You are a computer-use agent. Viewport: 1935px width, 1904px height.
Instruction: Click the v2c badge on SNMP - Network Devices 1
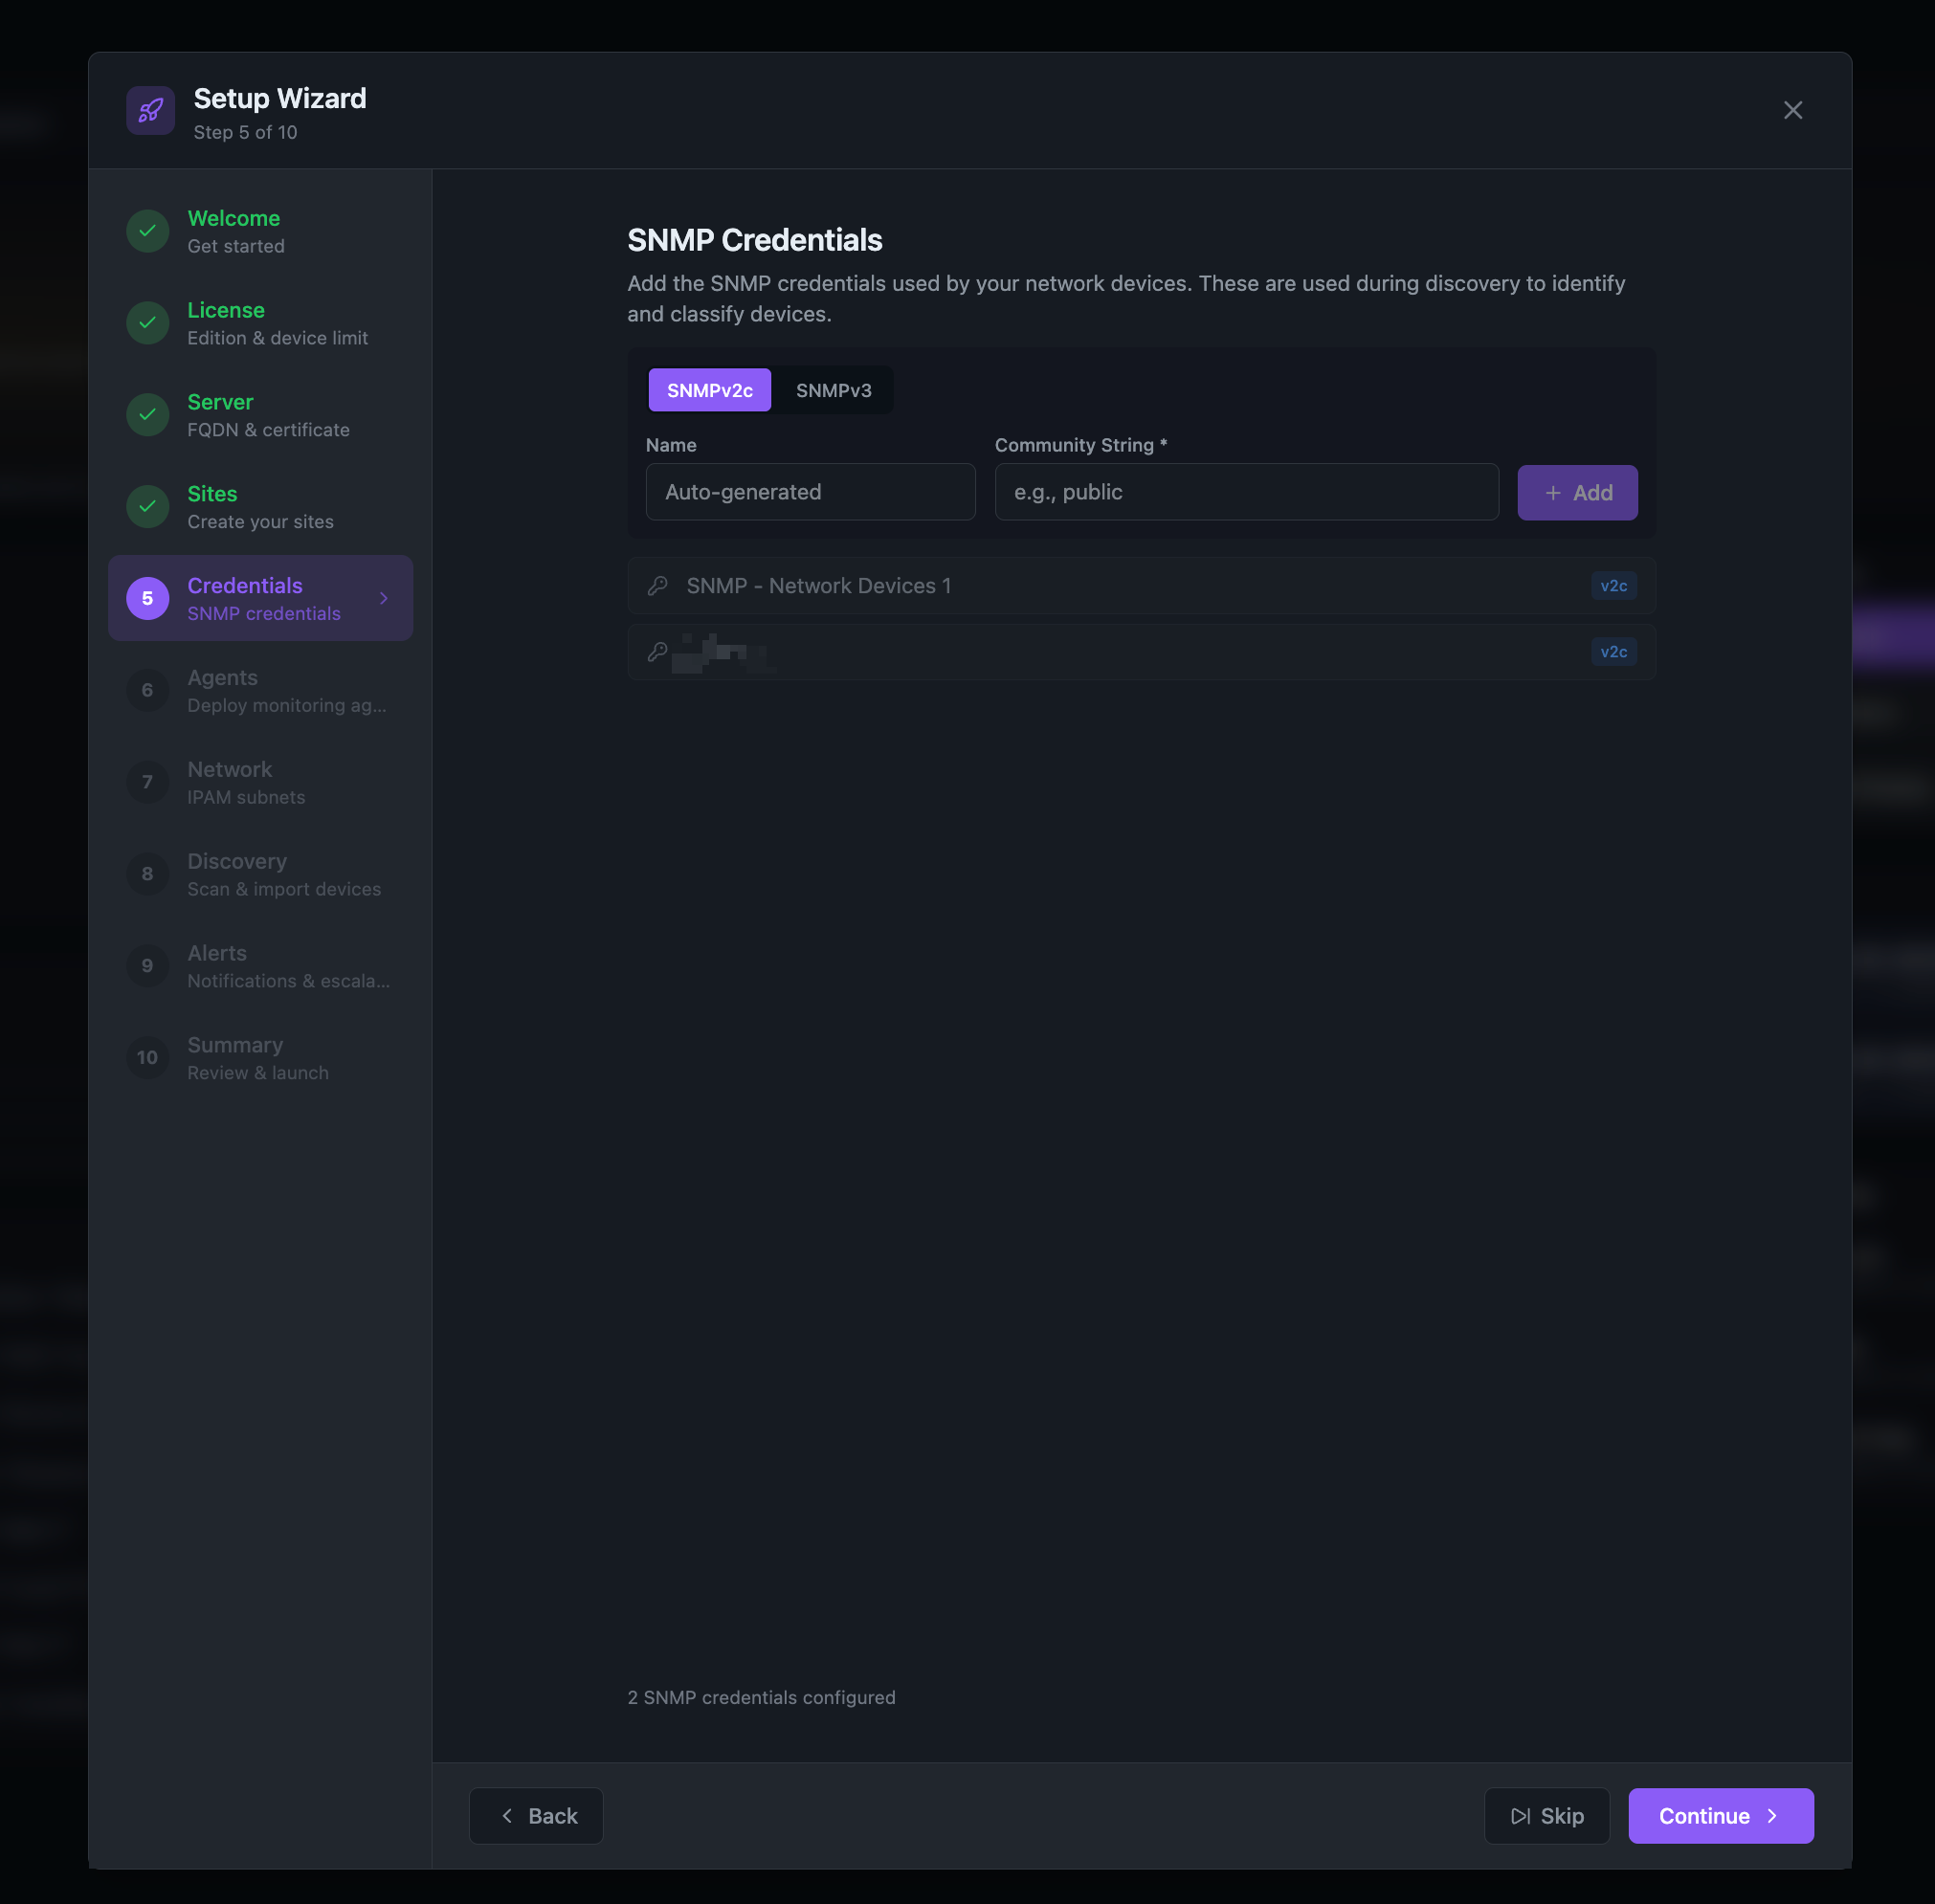(x=1613, y=585)
